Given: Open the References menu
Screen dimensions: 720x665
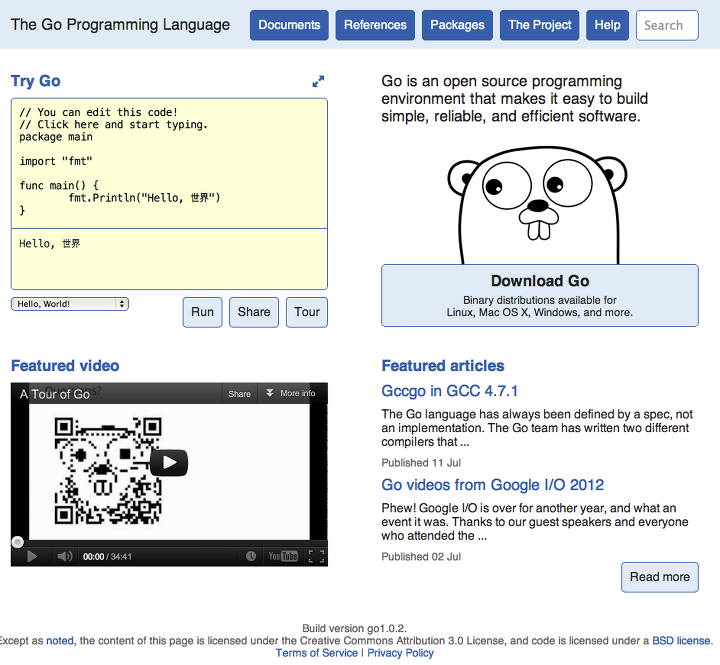Looking at the screenshot, I should pos(375,25).
